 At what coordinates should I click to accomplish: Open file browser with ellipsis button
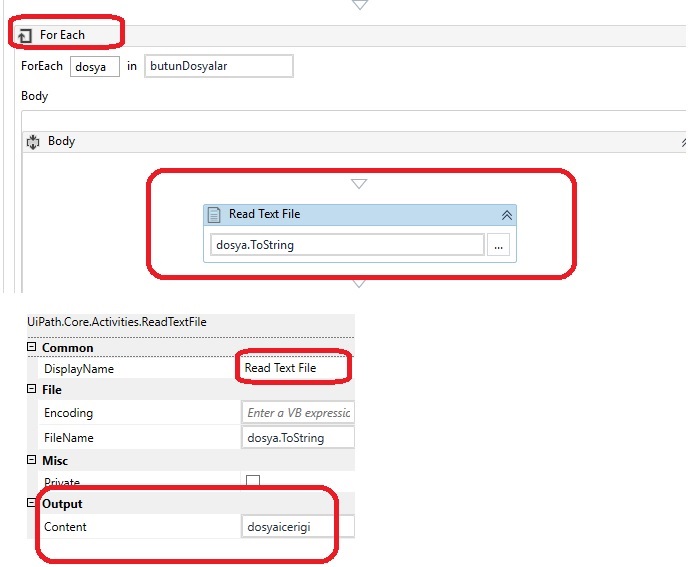(498, 245)
